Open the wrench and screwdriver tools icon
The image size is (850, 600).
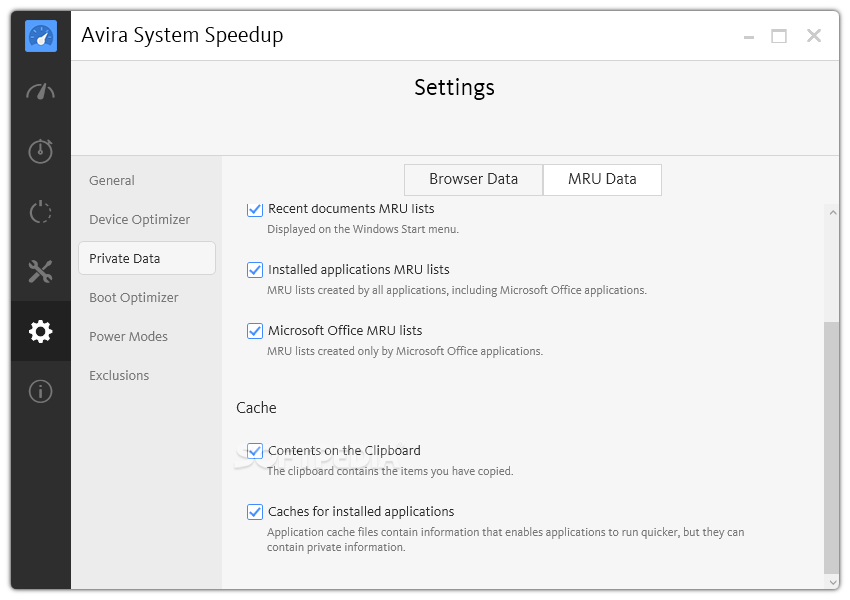tap(41, 272)
